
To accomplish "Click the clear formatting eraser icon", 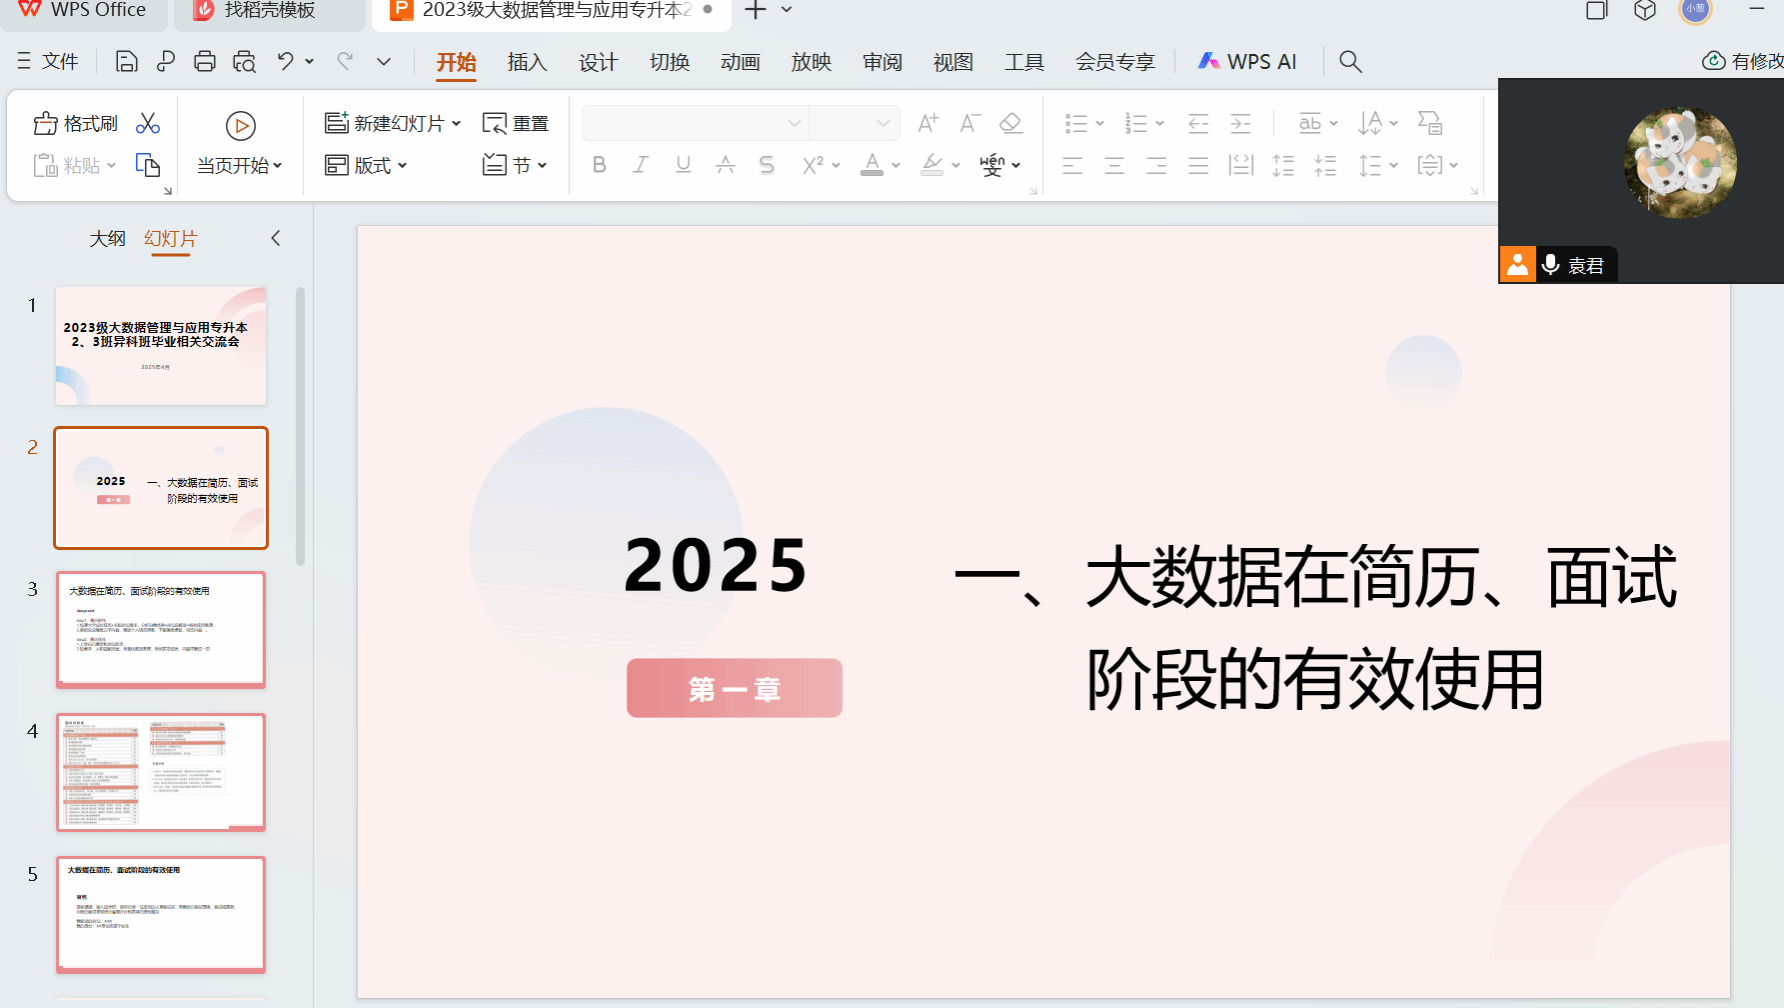I will coord(1011,123).
